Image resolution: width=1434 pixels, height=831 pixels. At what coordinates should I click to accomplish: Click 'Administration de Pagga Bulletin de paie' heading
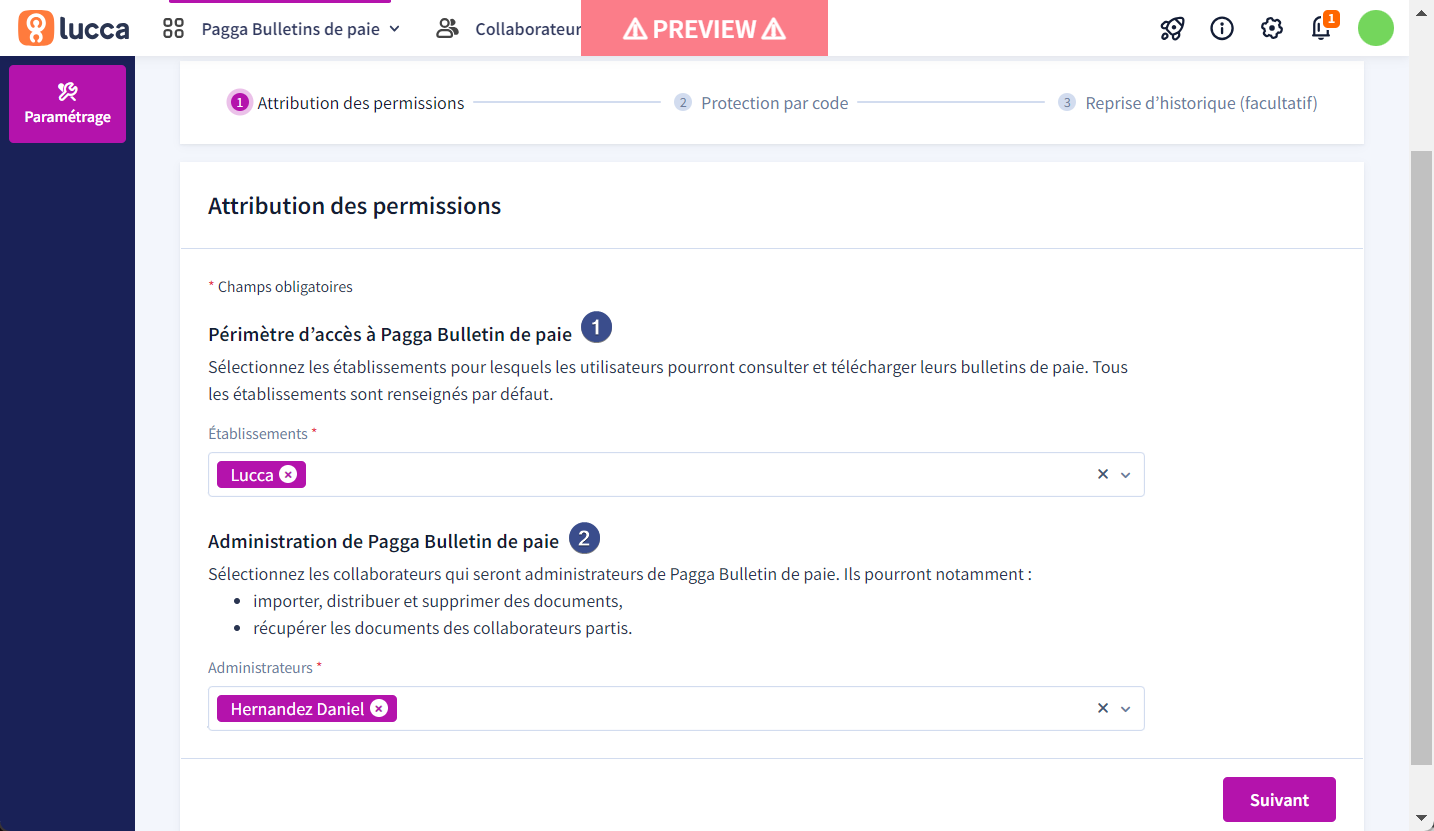(x=383, y=541)
